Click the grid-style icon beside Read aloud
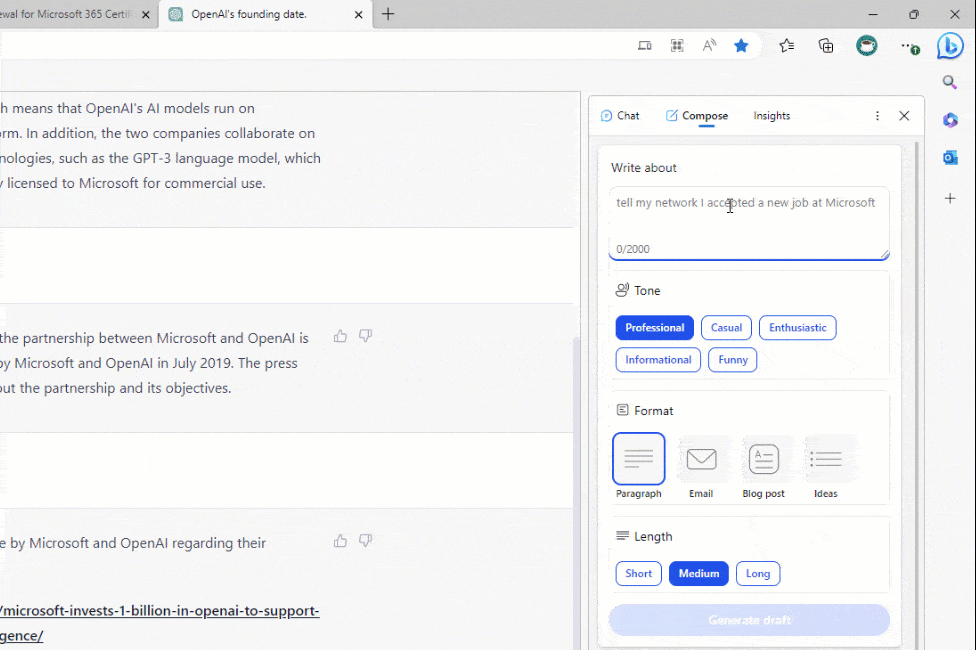Viewport: 976px width, 650px height. coord(677,45)
